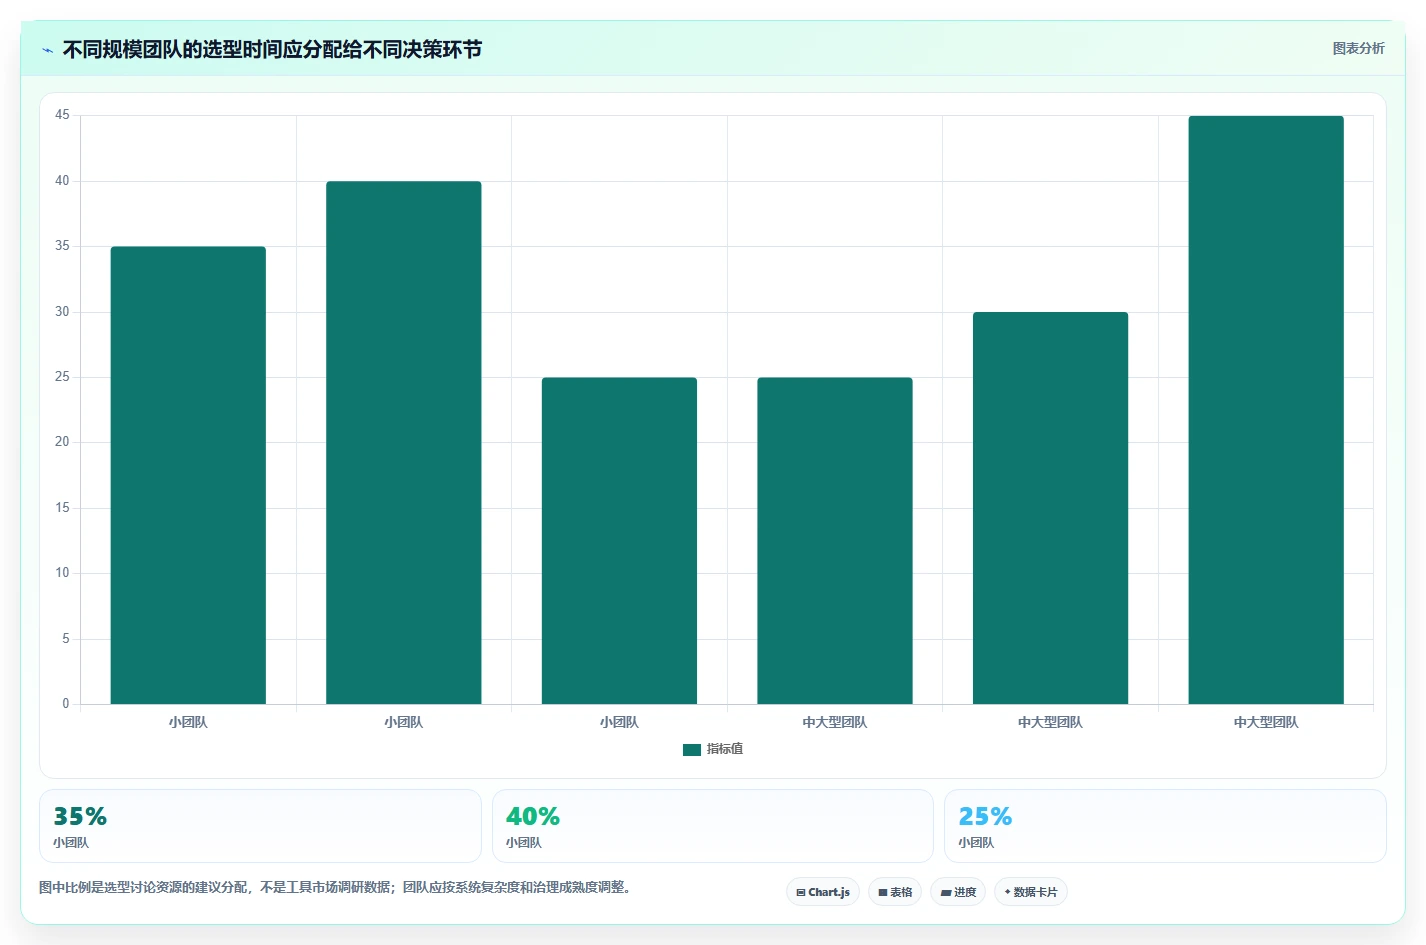Screen dimensions: 1426x945
Task: Click the 中大型团队 bar at value 25
Action: coord(835,540)
